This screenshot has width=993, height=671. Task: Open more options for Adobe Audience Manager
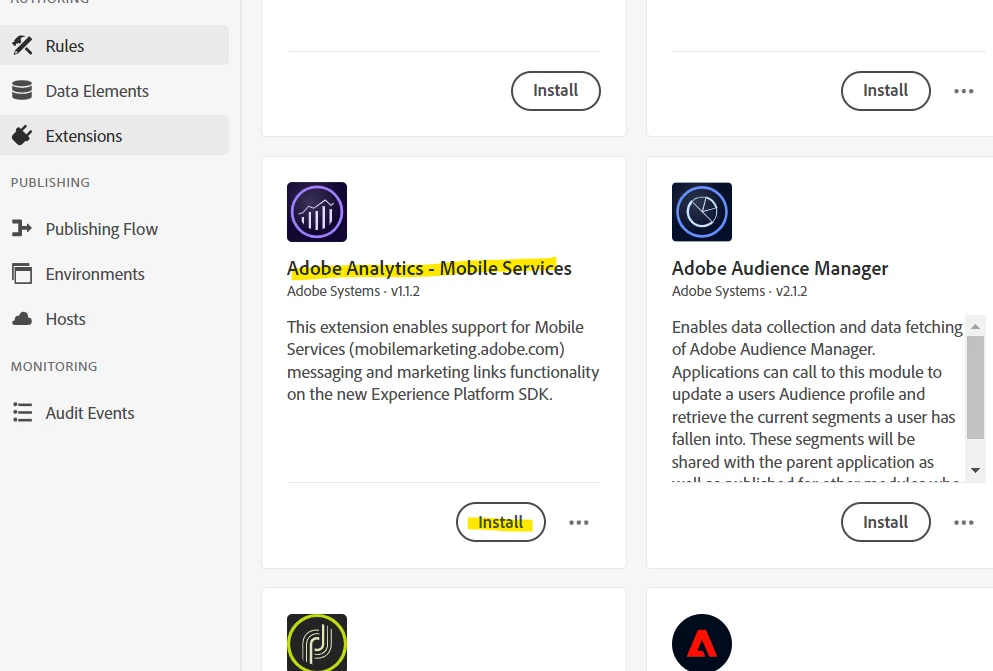[x=964, y=522]
